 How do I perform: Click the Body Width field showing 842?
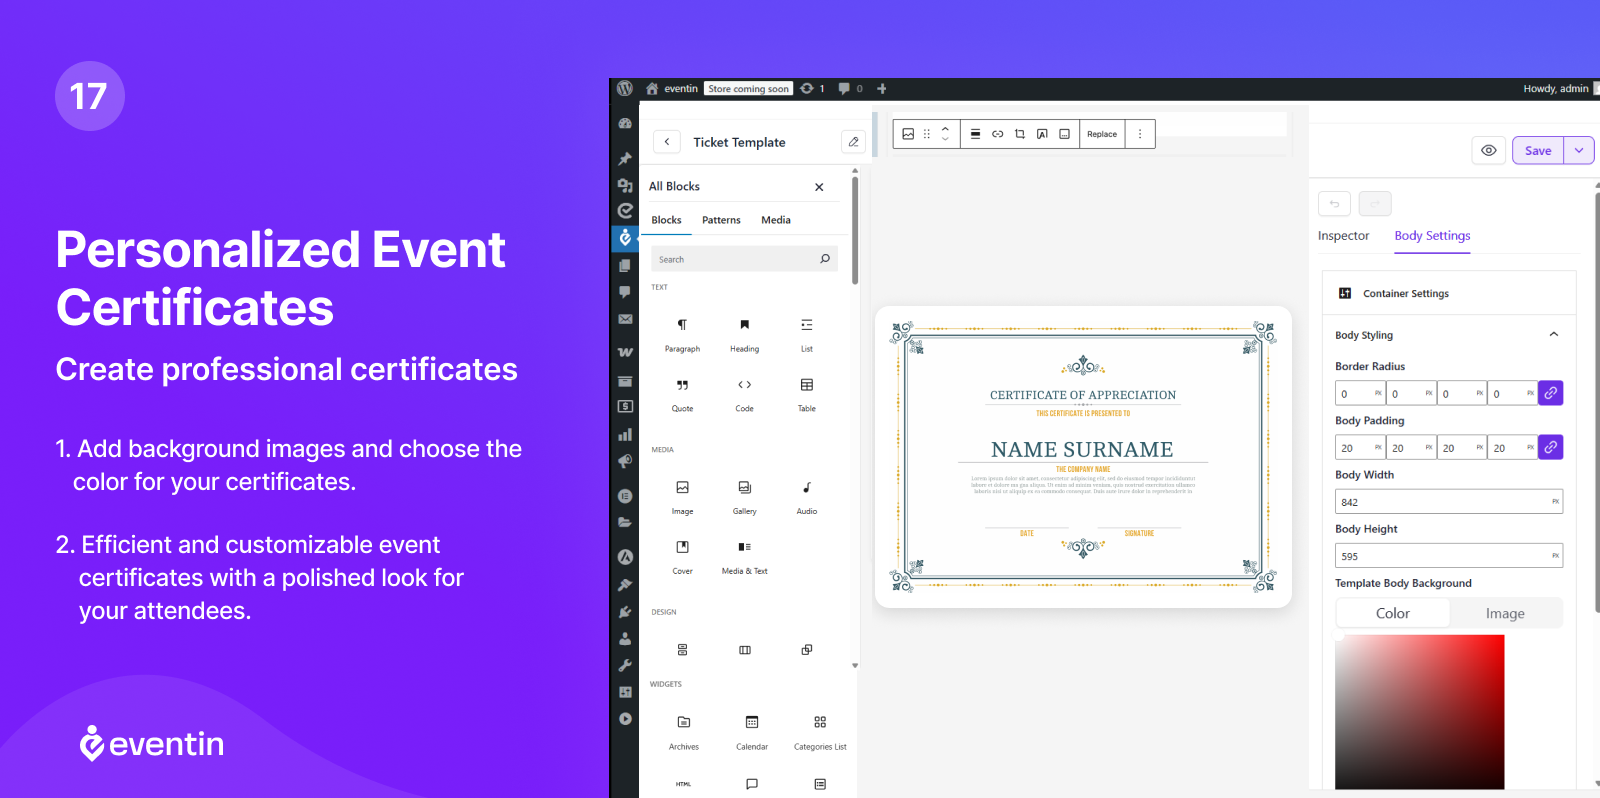click(1449, 502)
